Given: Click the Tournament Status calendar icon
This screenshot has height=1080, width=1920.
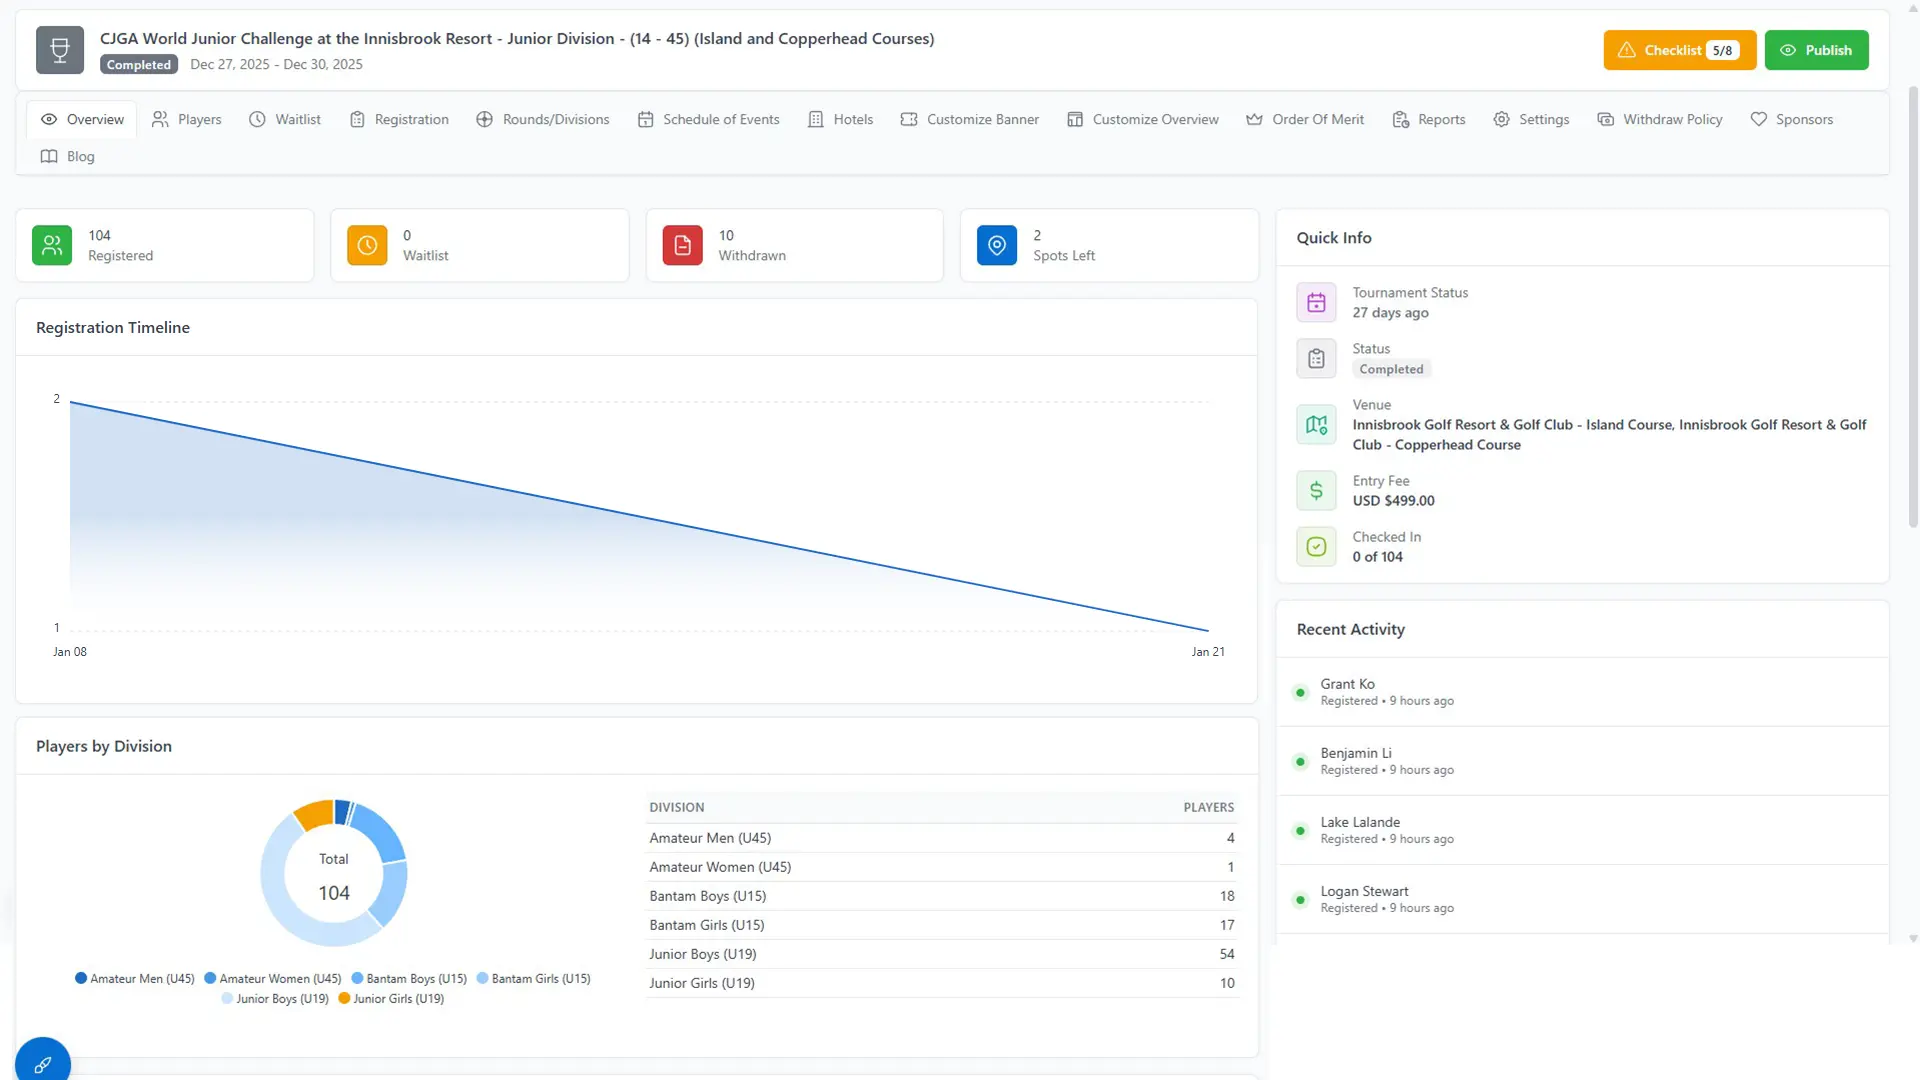Looking at the screenshot, I should [1315, 302].
